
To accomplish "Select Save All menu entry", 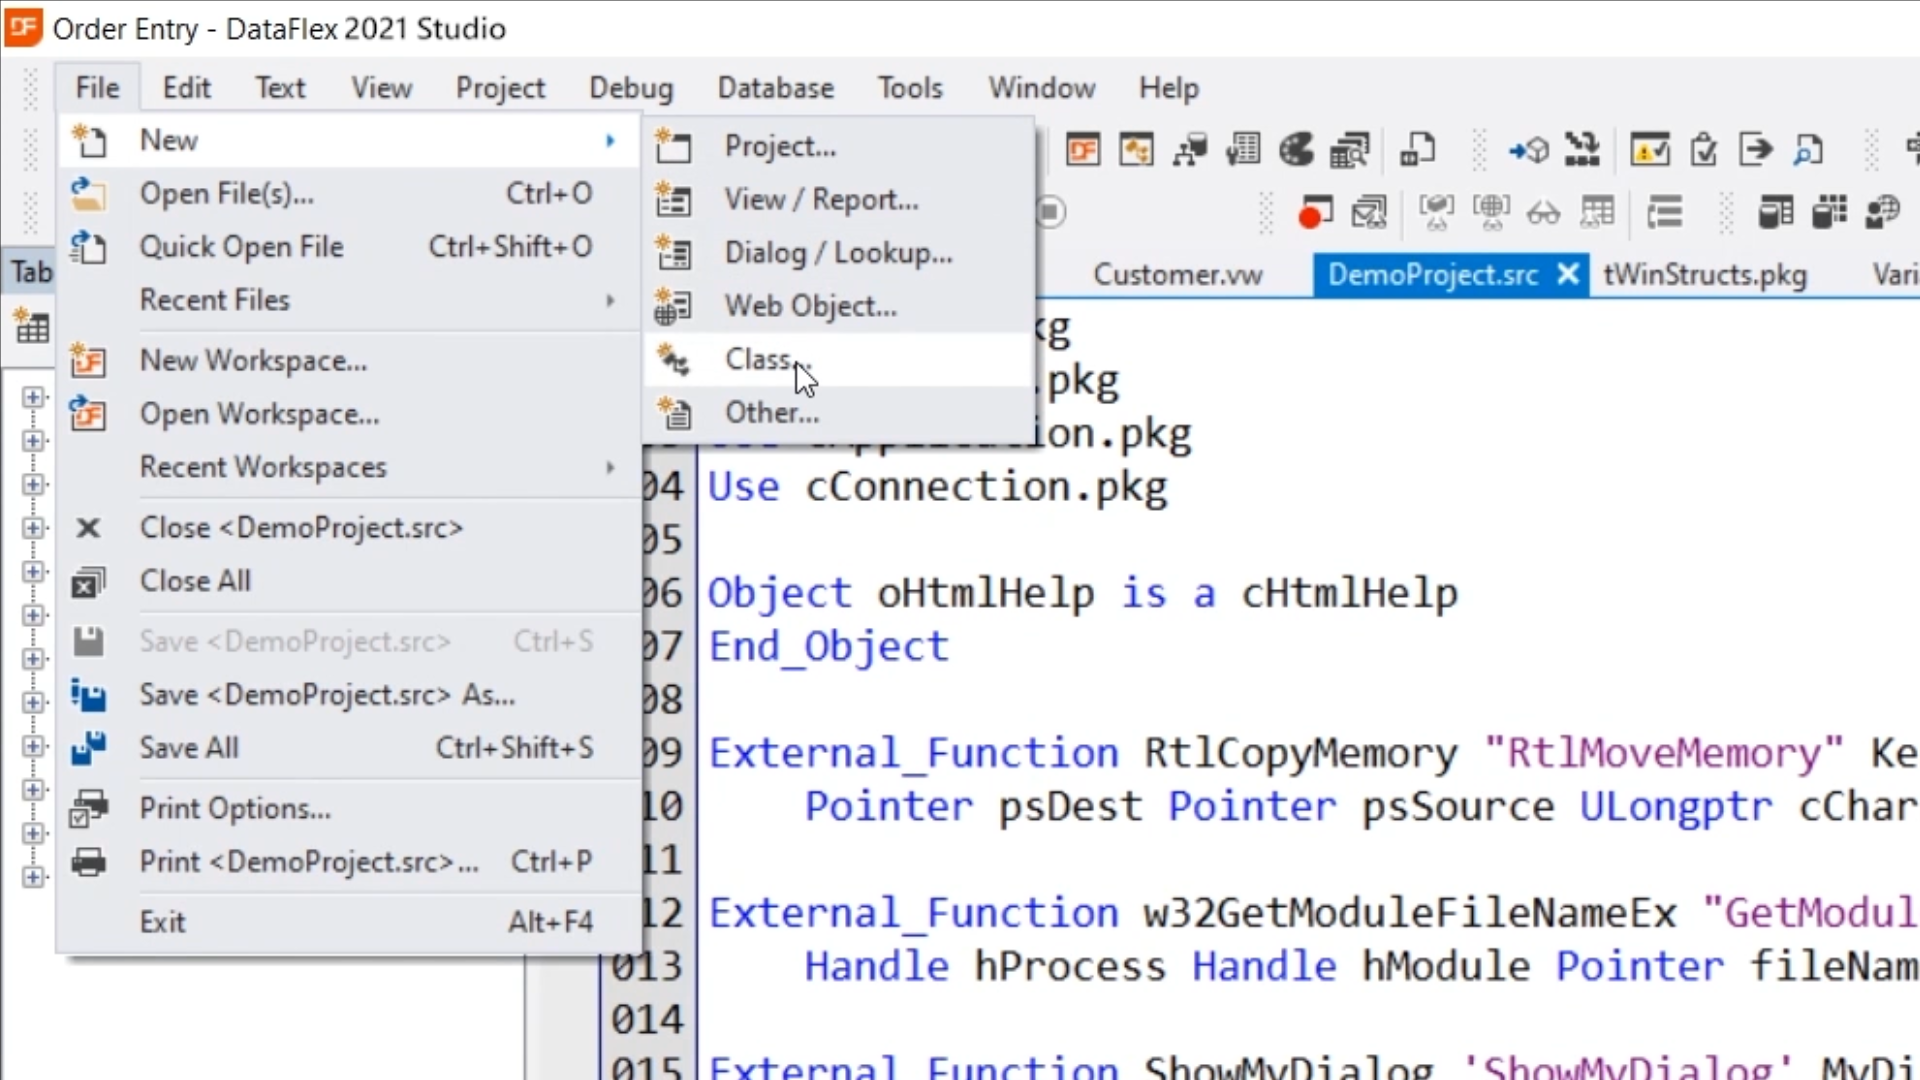I will click(189, 748).
